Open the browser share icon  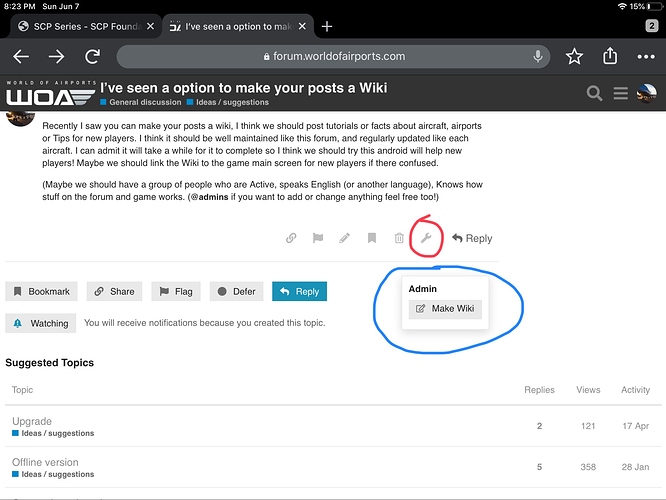(610, 56)
